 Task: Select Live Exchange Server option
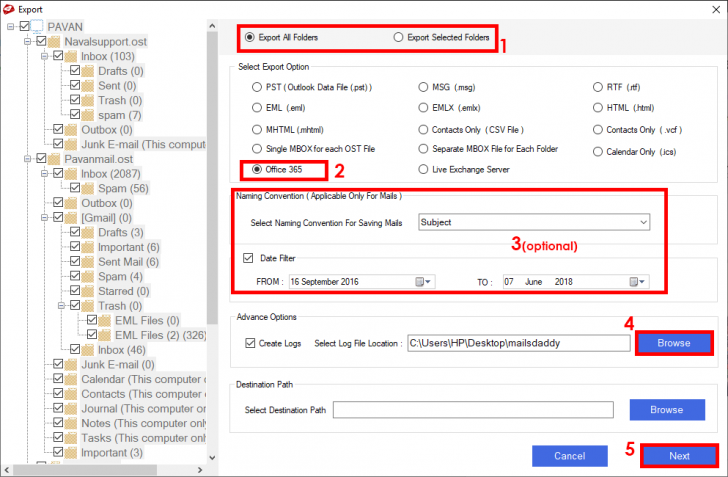pyautogui.click(x=423, y=170)
